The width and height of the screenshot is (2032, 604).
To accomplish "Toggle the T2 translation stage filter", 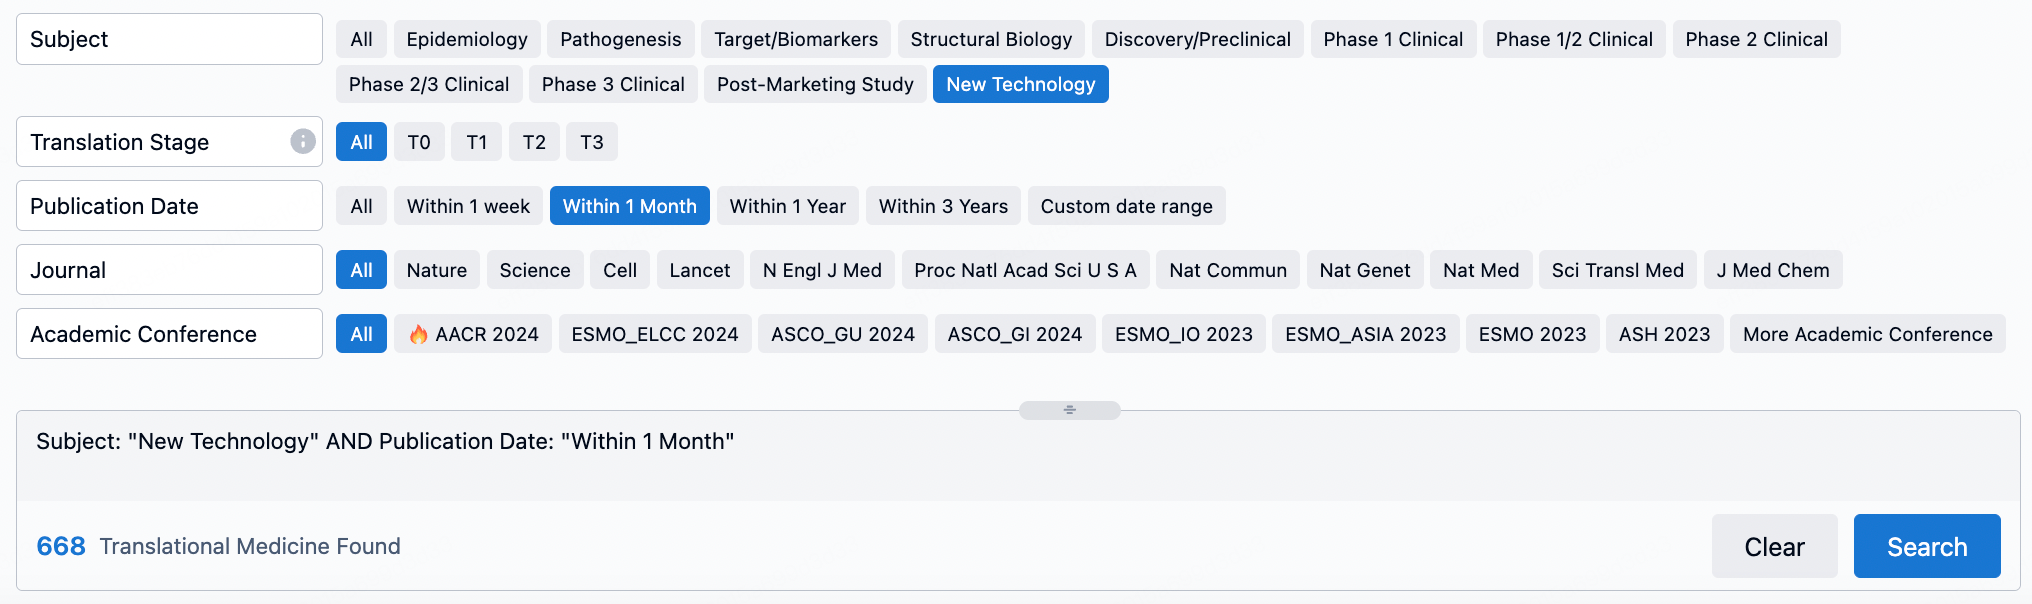I will click(534, 142).
